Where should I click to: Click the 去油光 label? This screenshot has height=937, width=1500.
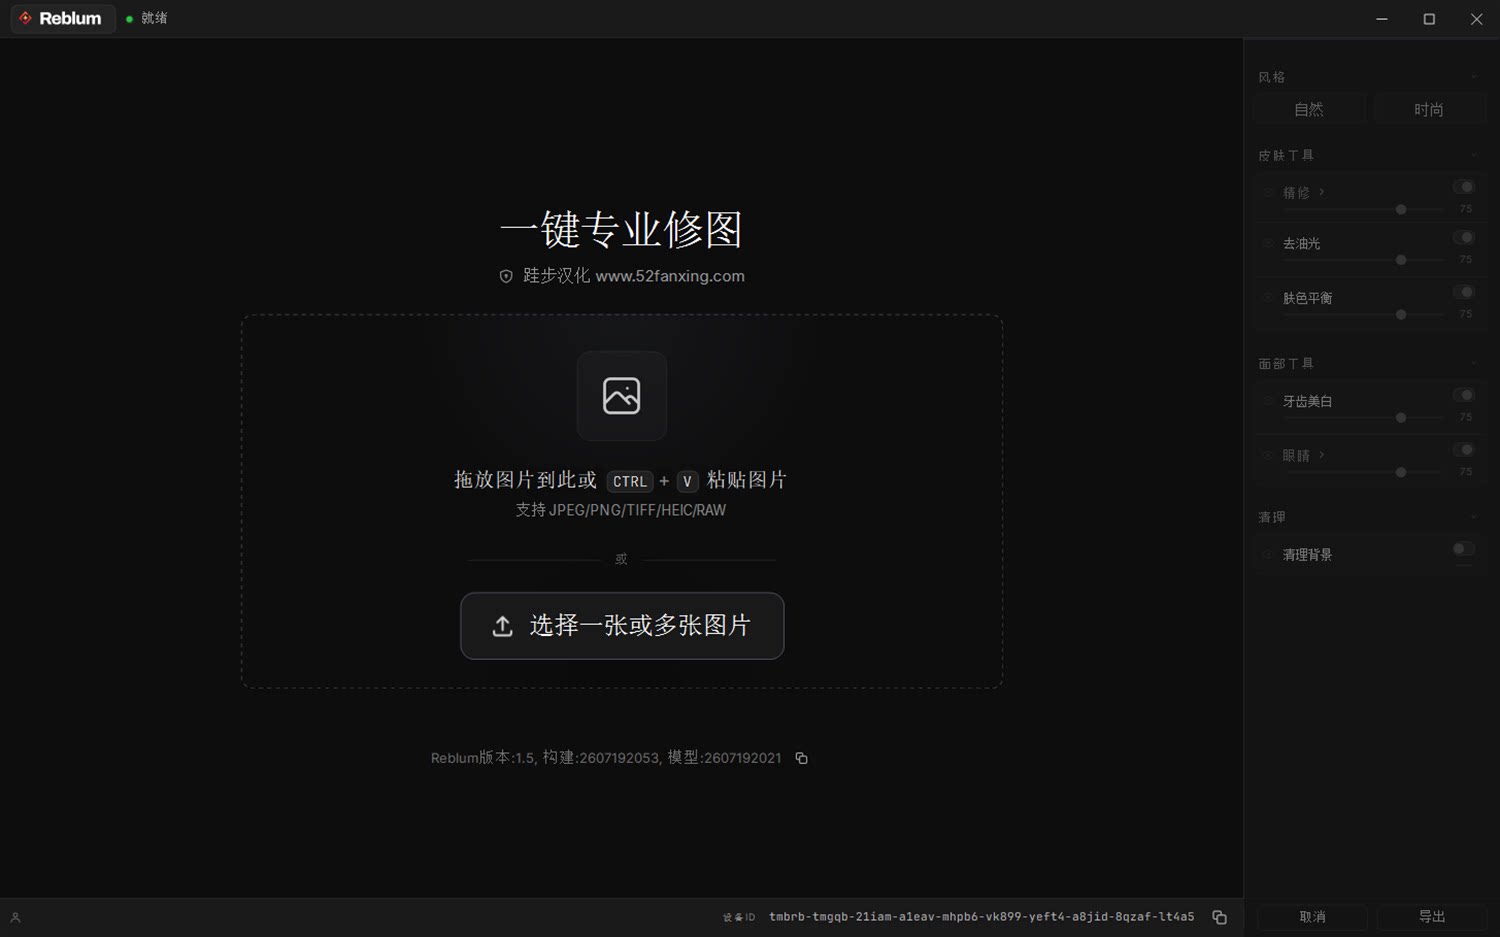(1301, 243)
